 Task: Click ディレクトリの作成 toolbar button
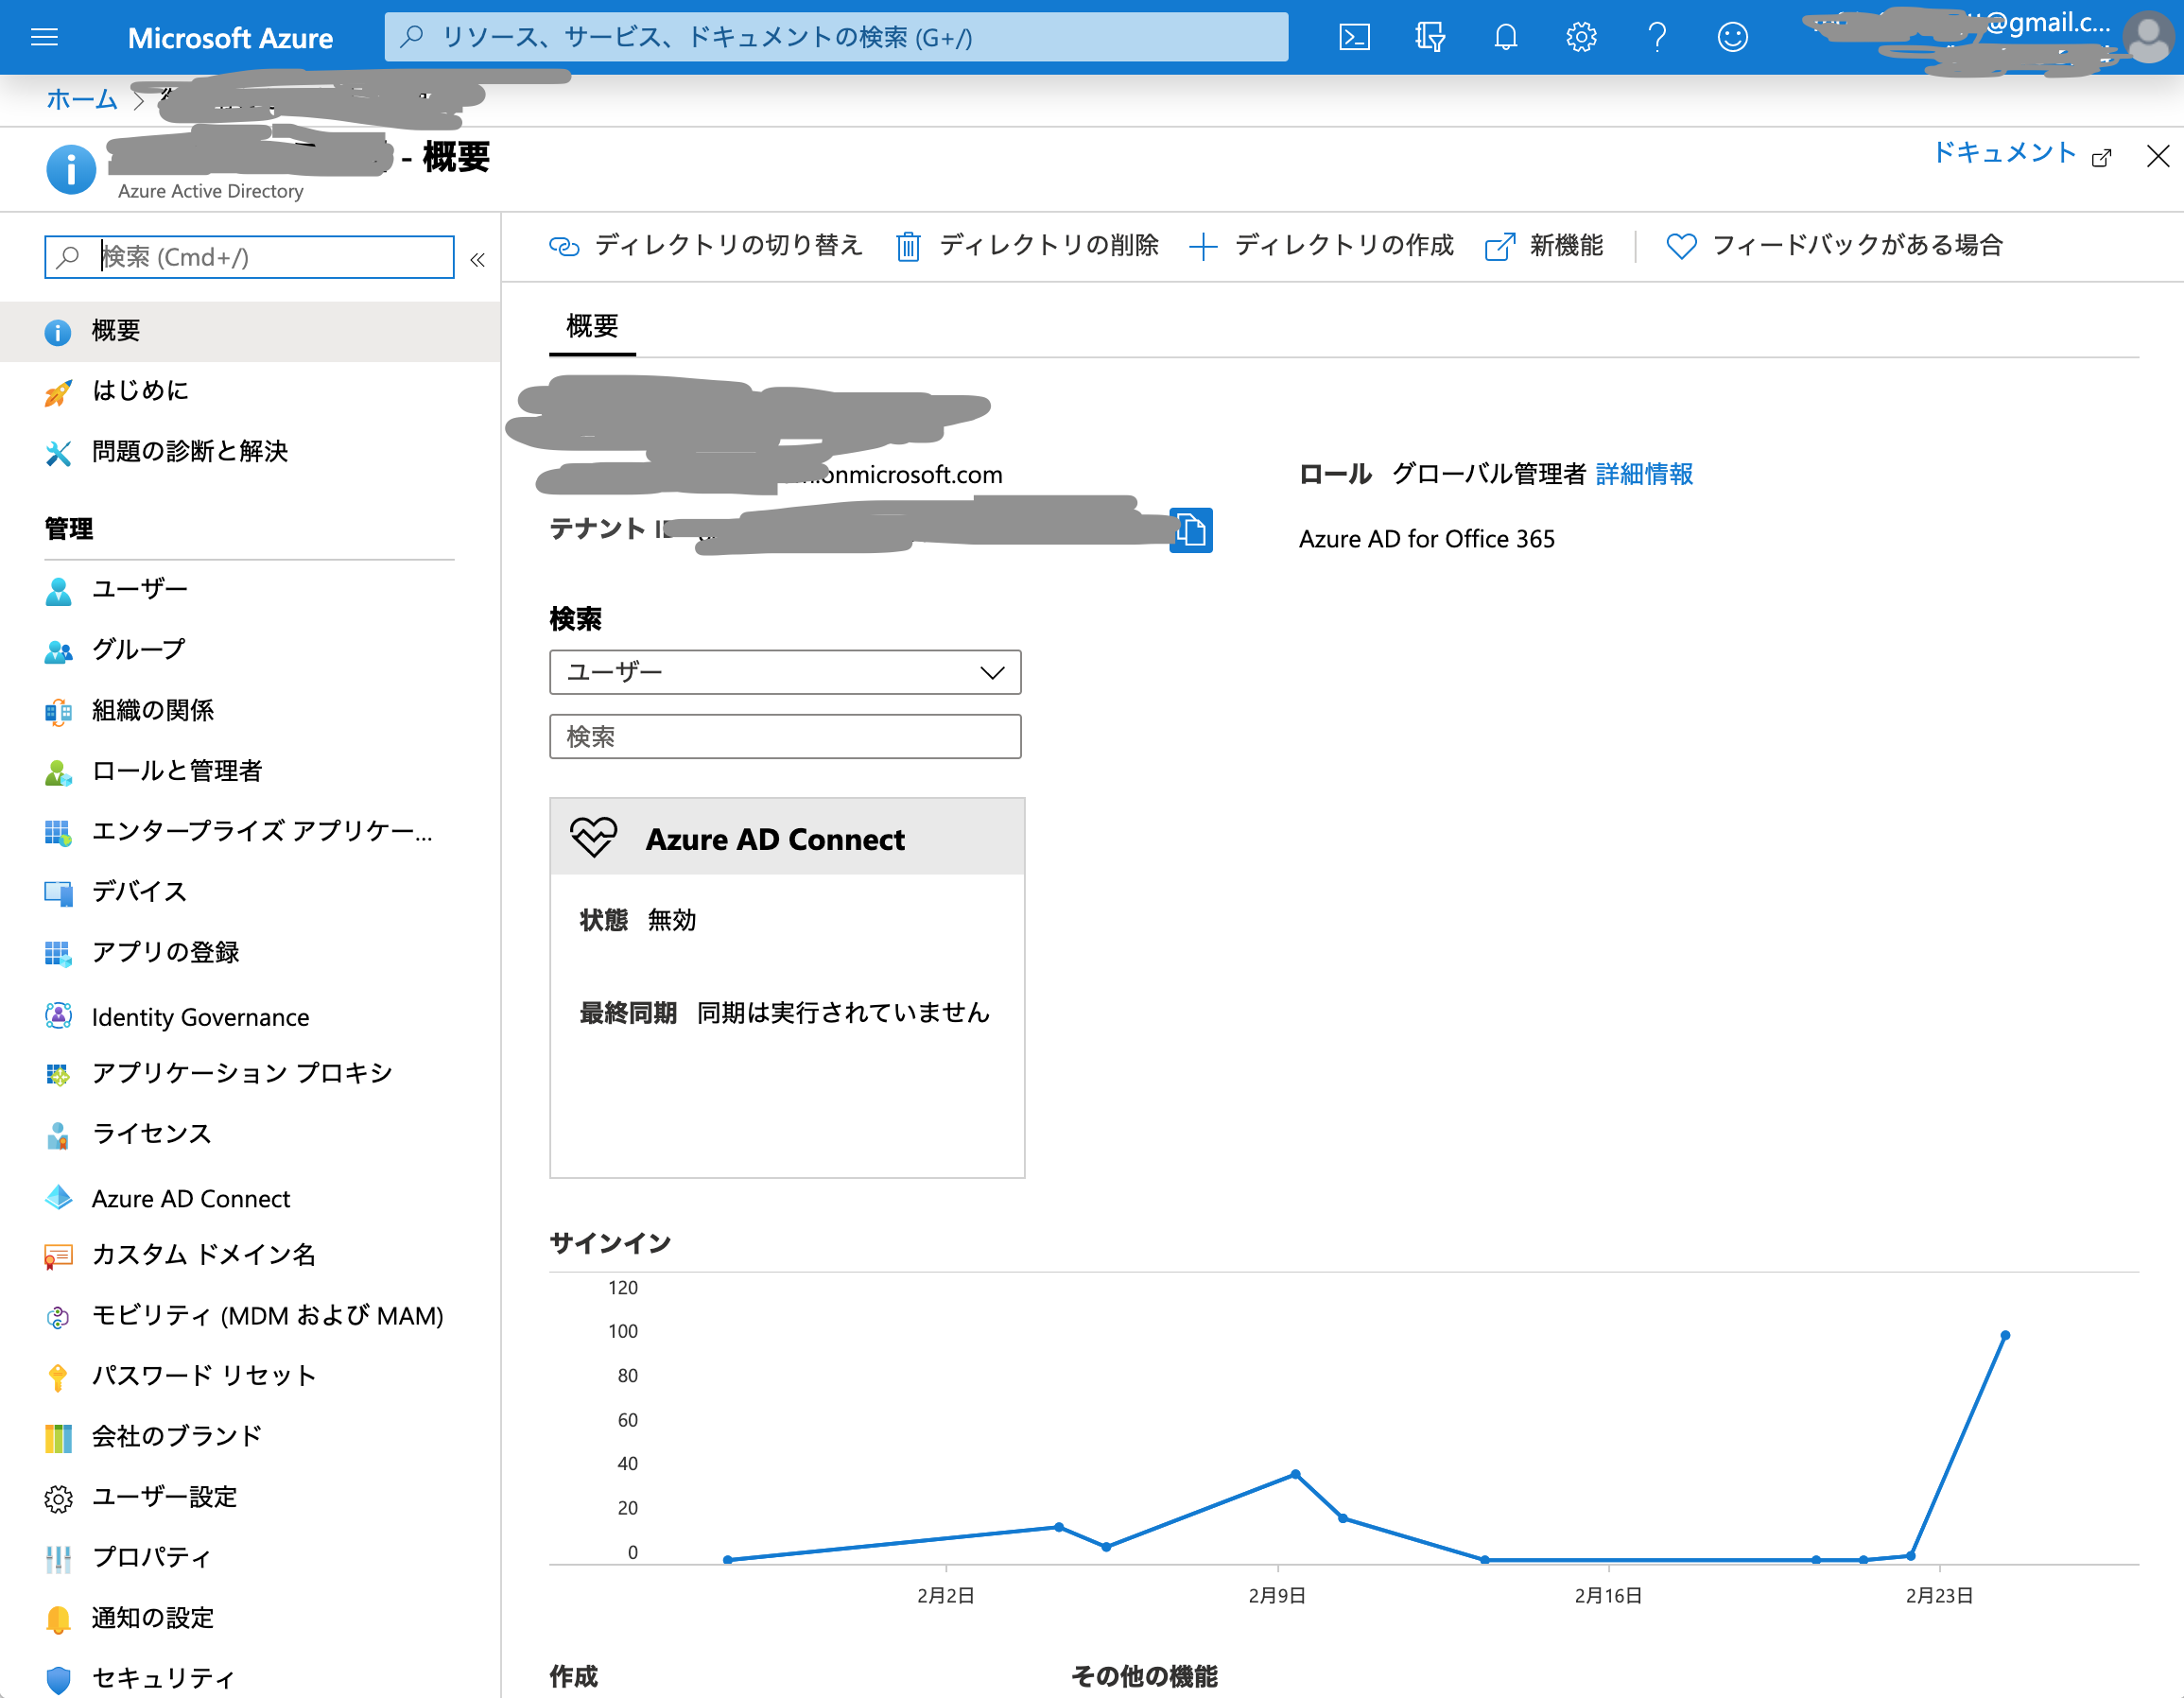coord(1321,246)
